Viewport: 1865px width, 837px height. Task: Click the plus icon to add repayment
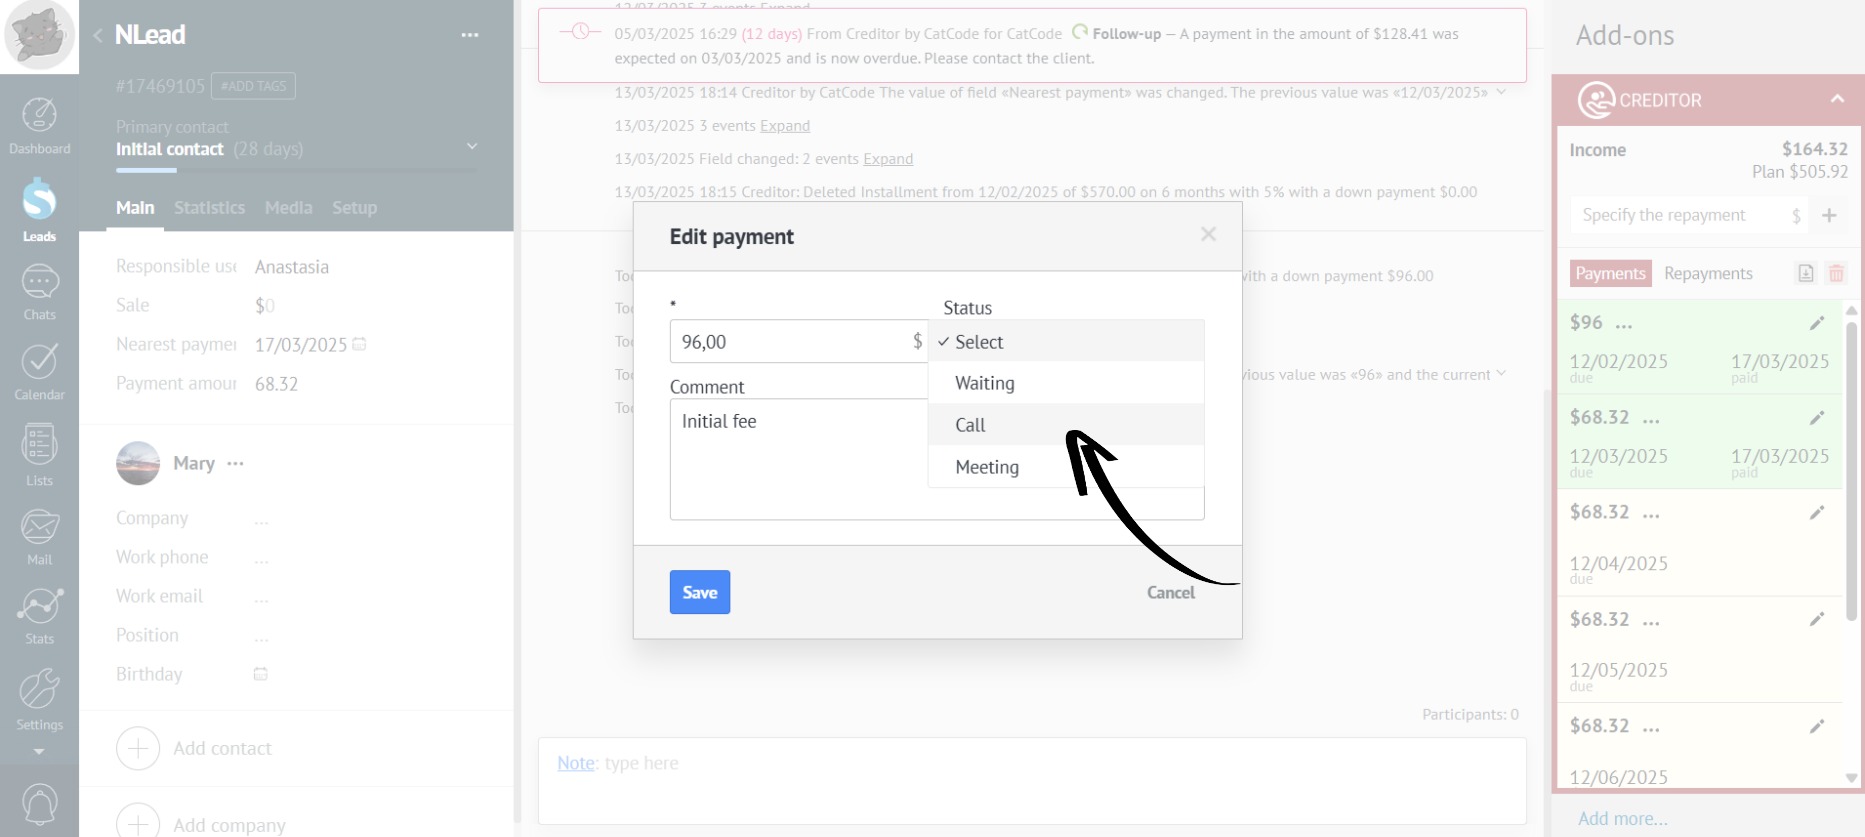[1829, 216]
